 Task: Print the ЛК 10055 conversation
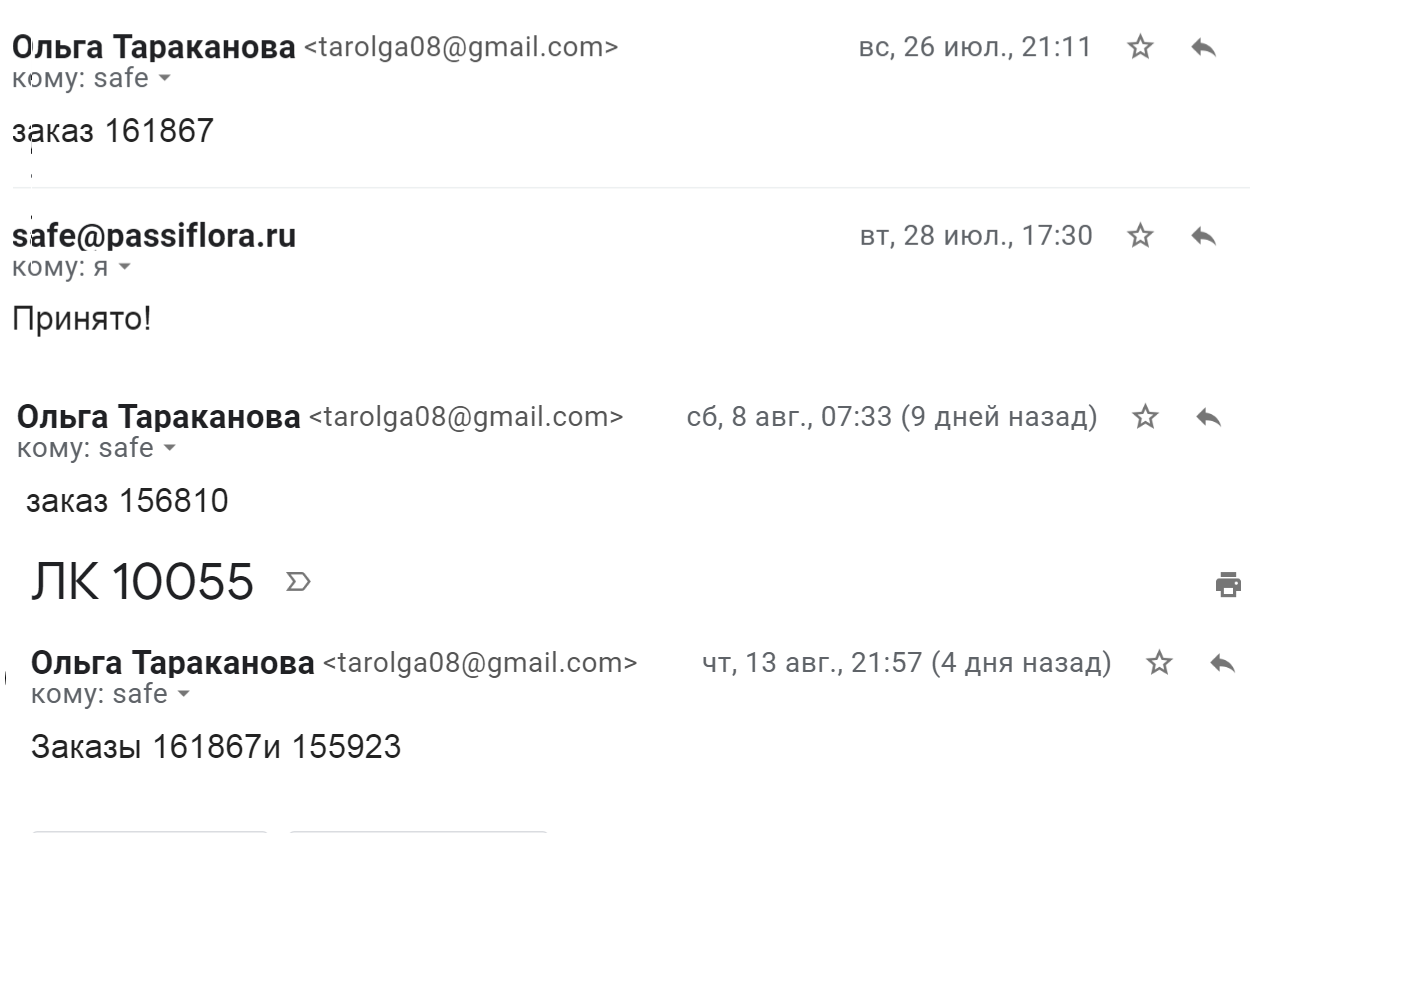pos(1228,584)
